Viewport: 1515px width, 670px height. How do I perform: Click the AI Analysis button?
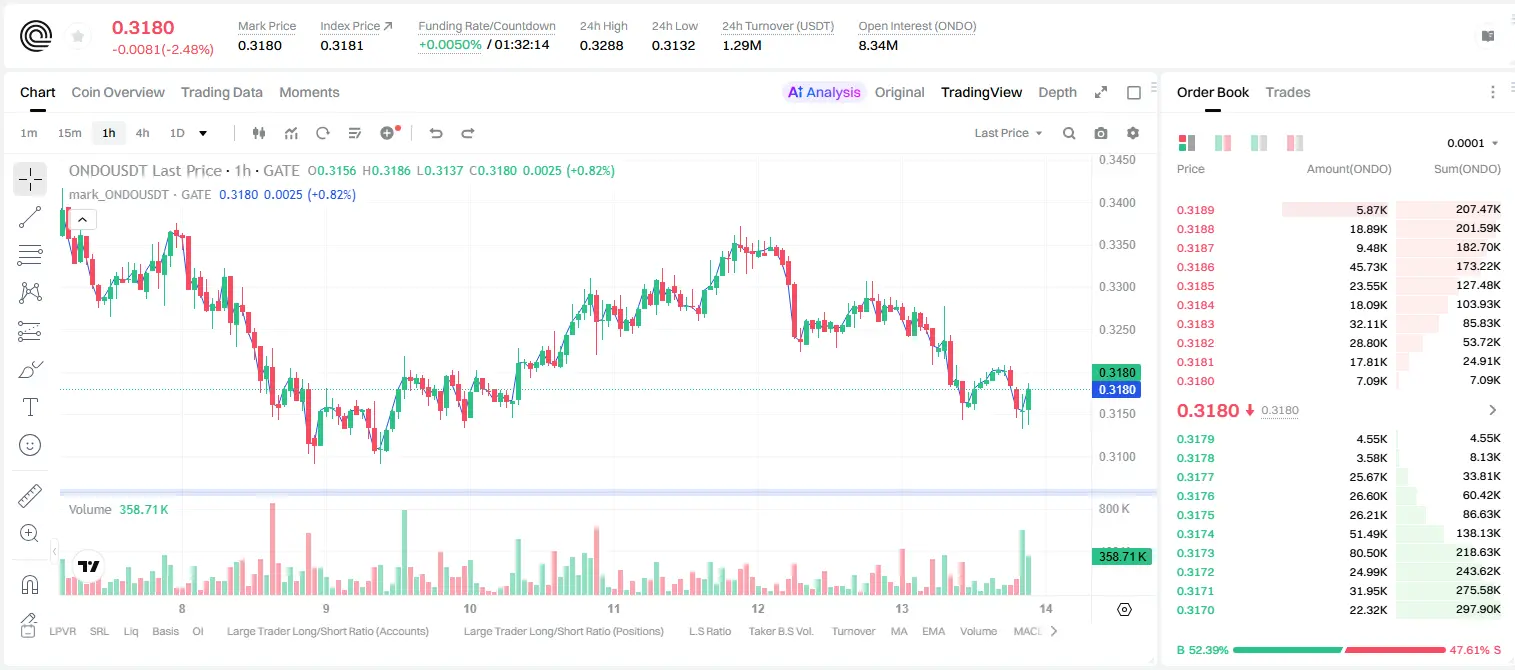[x=823, y=92]
